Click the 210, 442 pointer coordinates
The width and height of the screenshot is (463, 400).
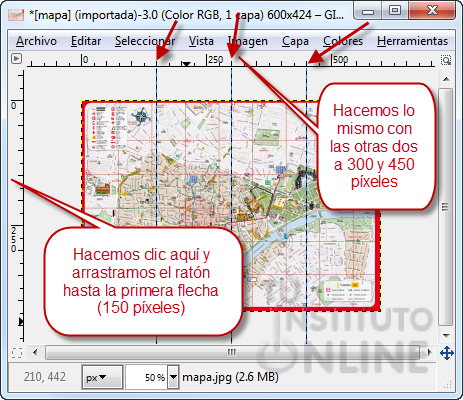coord(45,377)
